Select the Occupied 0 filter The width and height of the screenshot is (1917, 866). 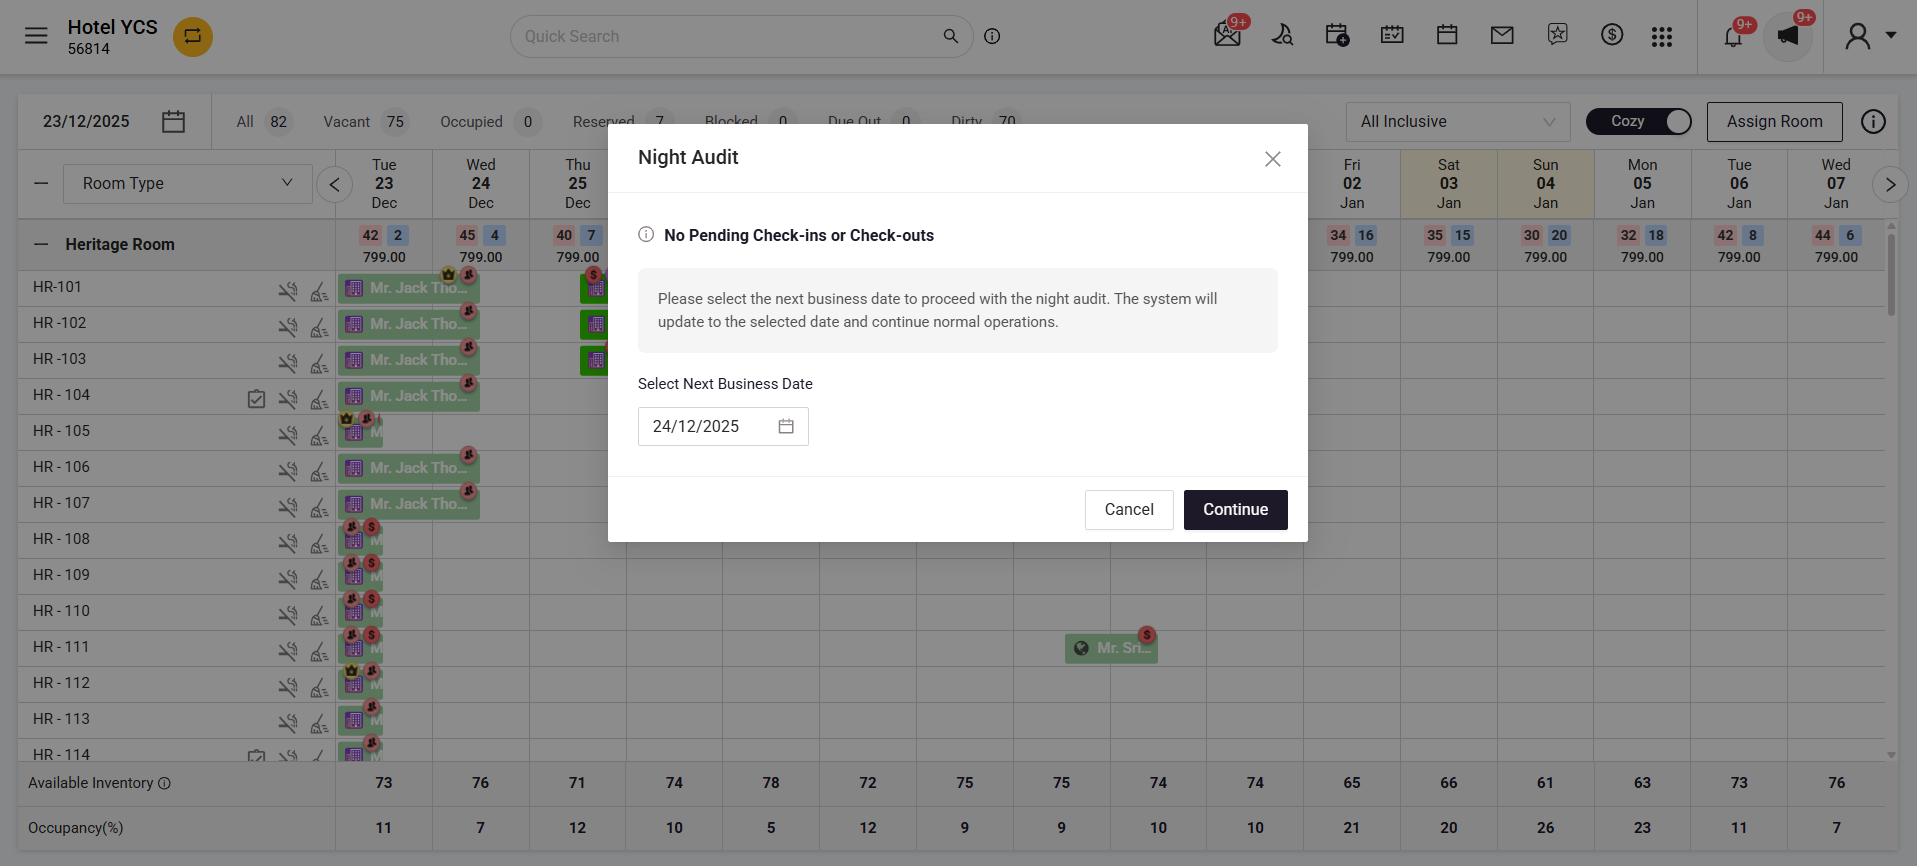(490, 121)
